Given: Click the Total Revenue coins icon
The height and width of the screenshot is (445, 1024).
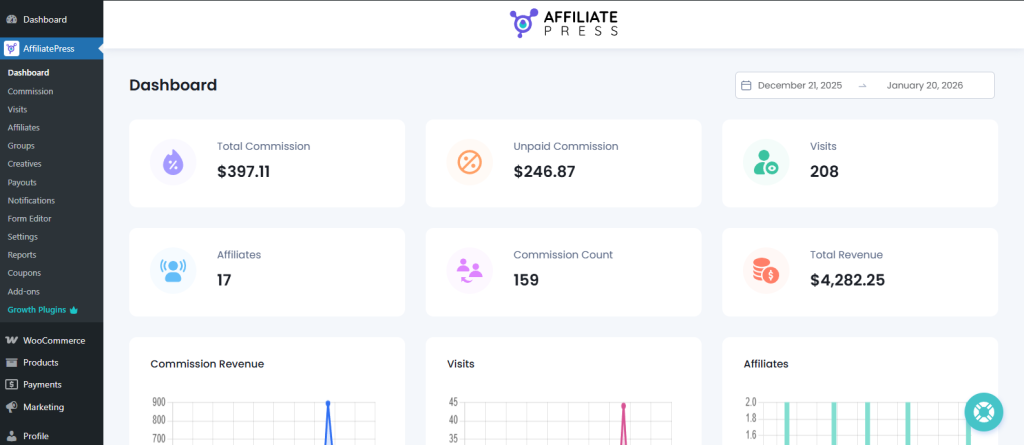Looking at the screenshot, I should coord(766,271).
